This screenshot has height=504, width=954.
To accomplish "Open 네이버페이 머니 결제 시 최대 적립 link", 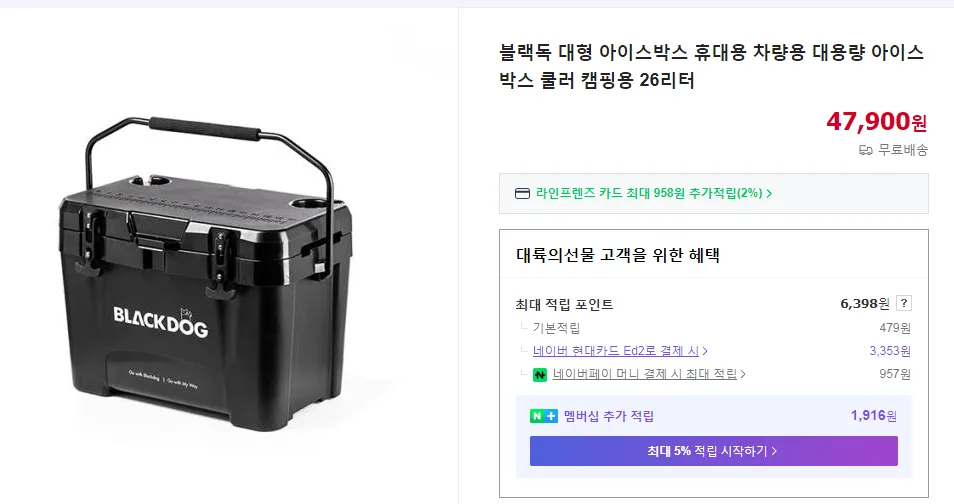I will [645, 374].
